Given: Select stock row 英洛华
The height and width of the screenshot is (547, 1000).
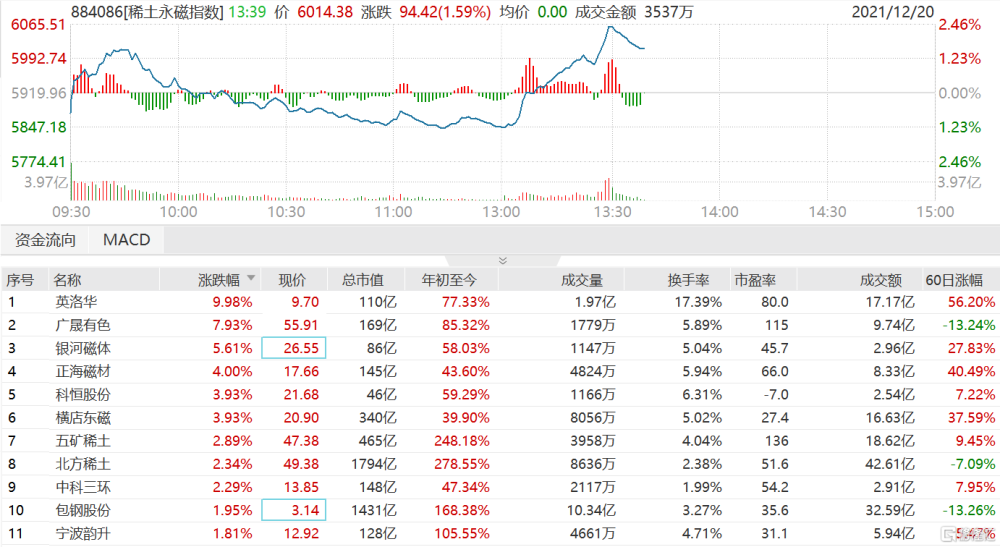Looking at the screenshot, I should pyautogui.click(x=500, y=302).
